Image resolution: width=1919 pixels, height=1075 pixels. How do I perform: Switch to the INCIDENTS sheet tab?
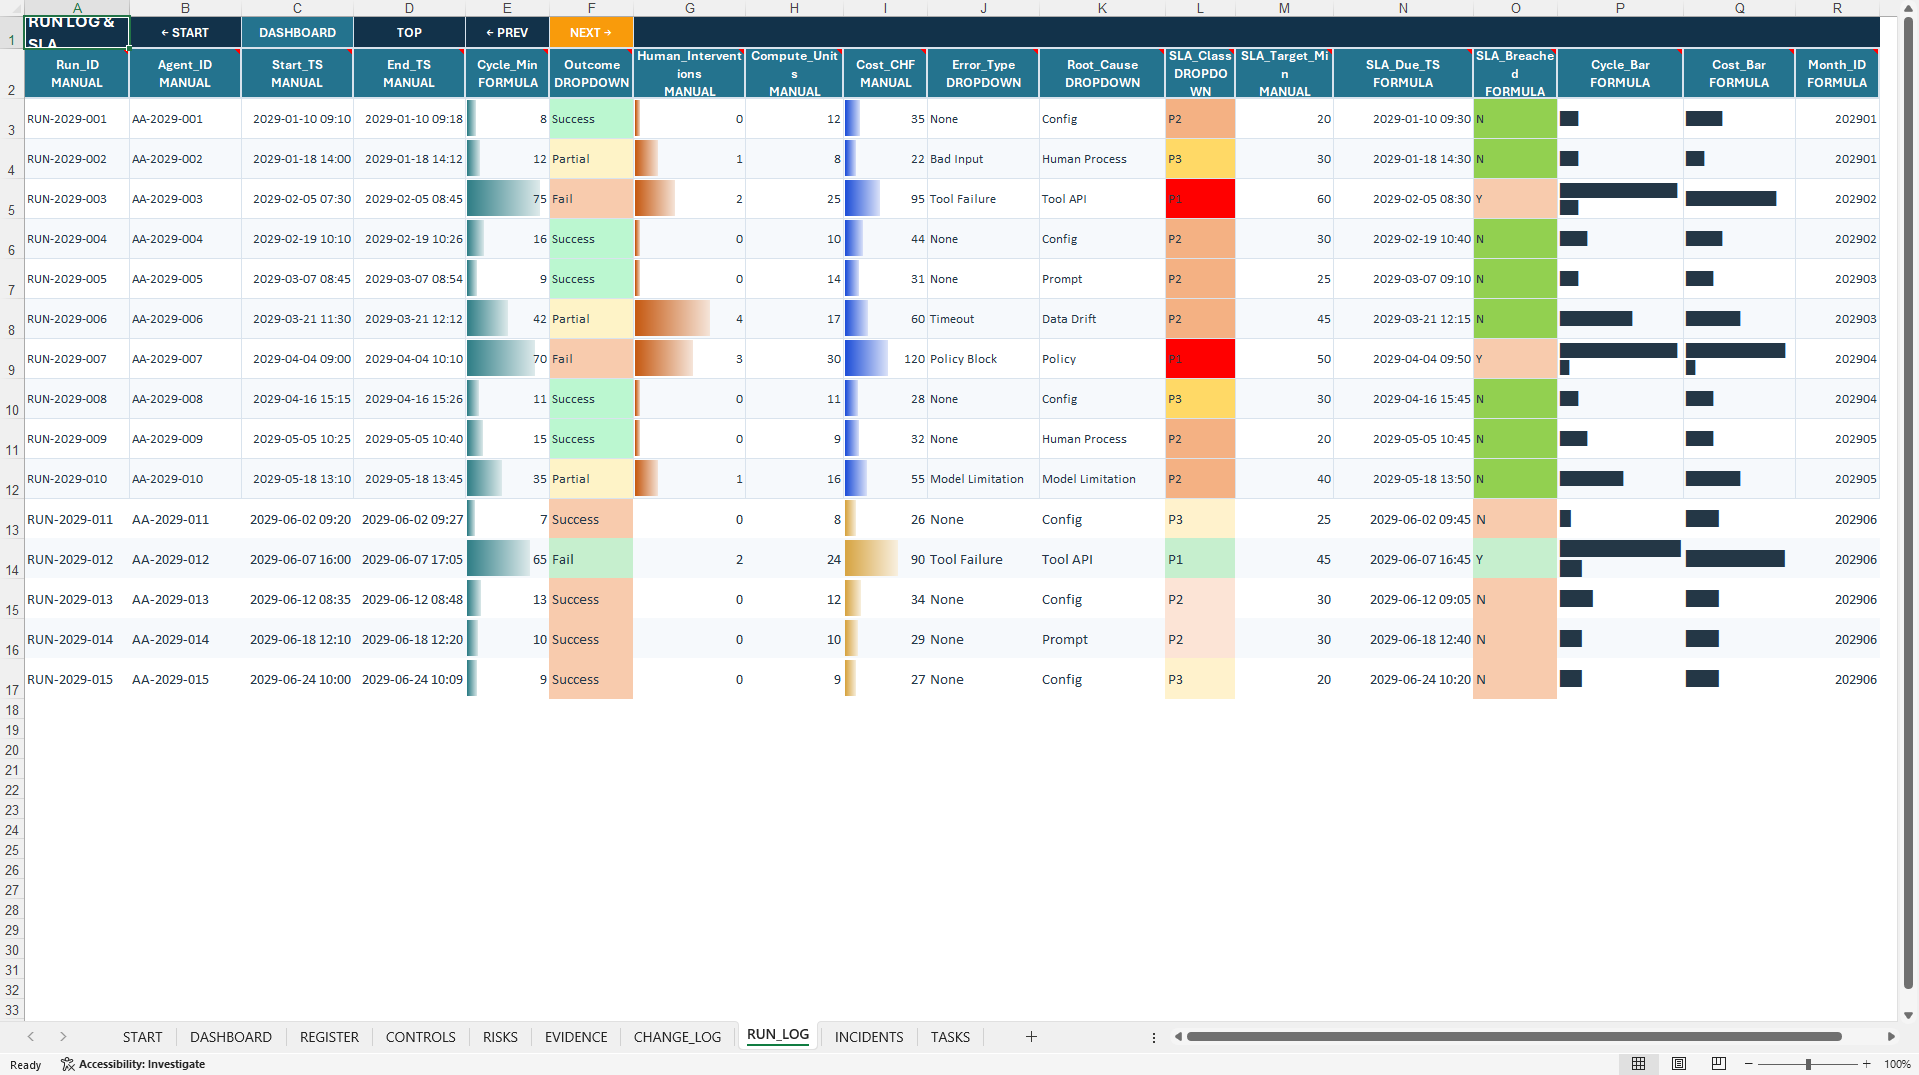pyautogui.click(x=869, y=1037)
